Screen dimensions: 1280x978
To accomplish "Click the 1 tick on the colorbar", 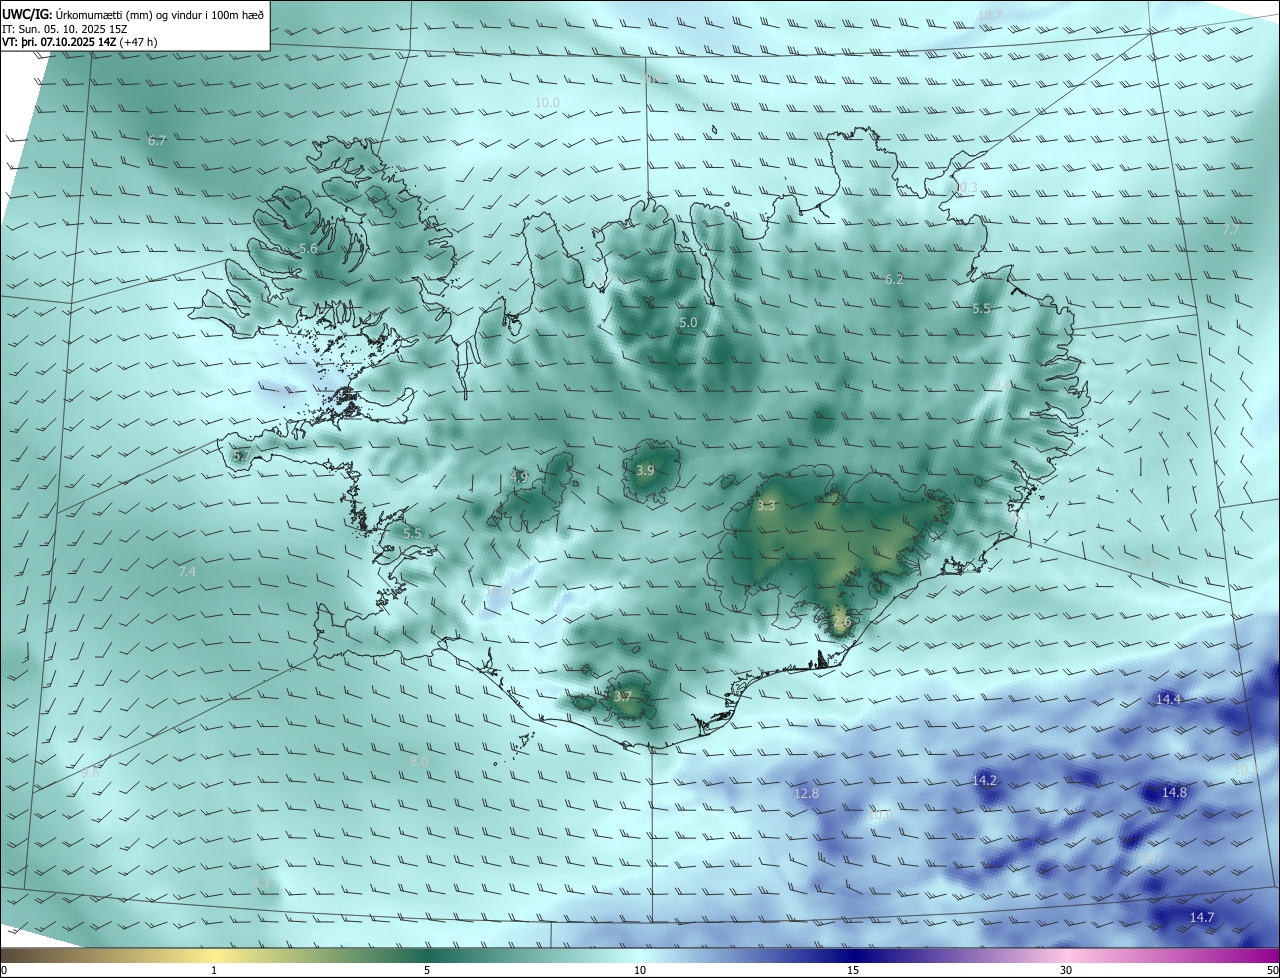I will pos(214,970).
